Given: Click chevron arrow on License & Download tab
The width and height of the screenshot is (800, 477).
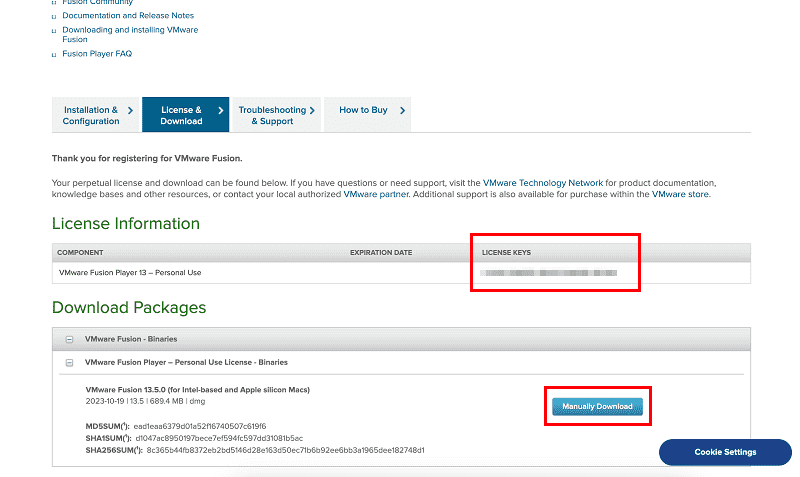Looking at the screenshot, I should 220,110.
